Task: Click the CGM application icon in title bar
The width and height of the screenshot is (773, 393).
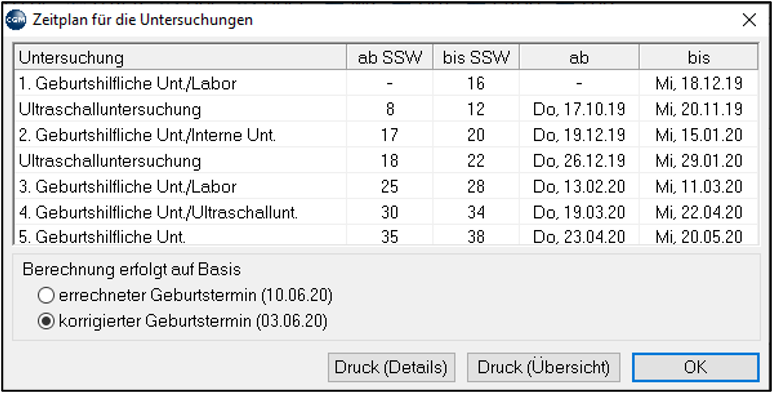Action: (16, 20)
